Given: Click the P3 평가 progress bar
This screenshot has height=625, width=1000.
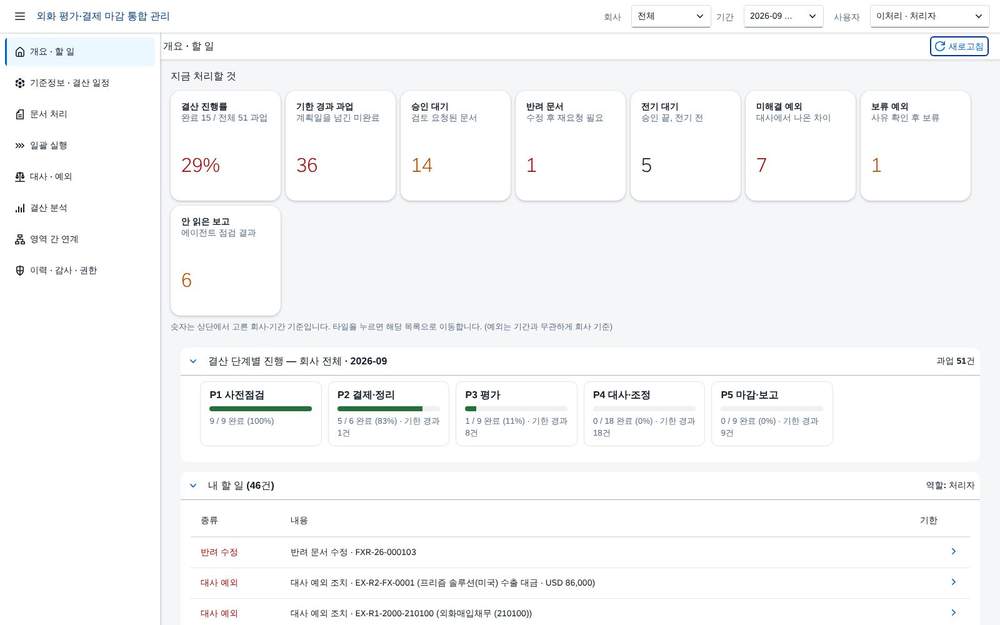Looking at the screenshot, I should click(x=517, y=409).
